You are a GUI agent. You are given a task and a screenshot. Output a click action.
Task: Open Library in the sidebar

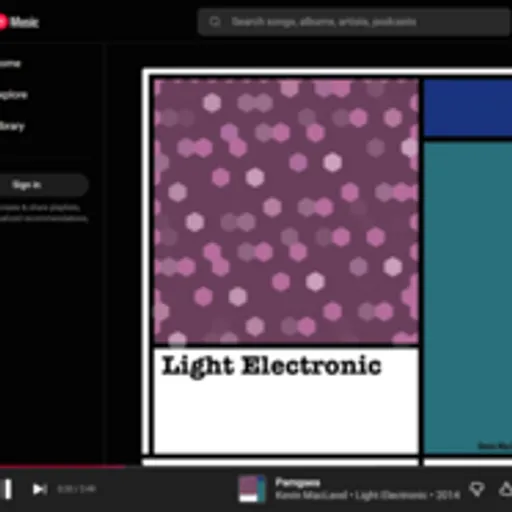tap(12, 126)
